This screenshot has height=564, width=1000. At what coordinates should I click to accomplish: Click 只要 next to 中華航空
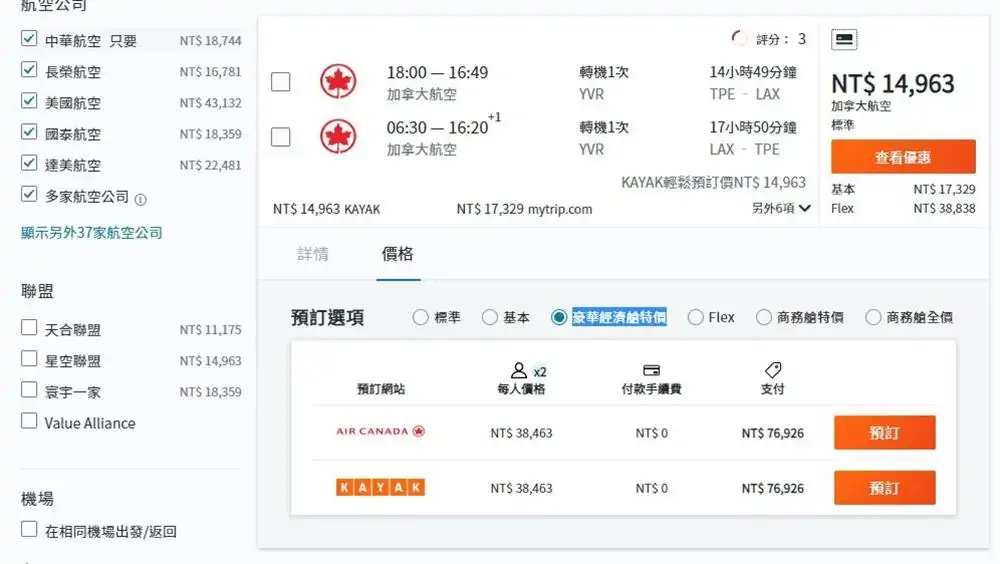coord(123,41)
